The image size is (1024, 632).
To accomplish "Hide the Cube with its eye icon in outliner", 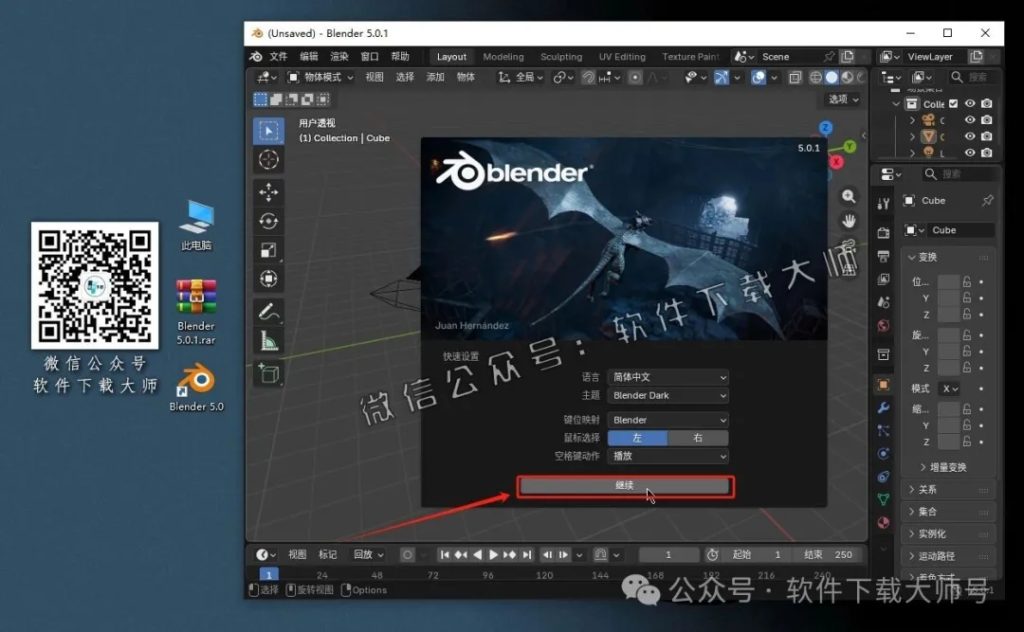I will point(969,135).
